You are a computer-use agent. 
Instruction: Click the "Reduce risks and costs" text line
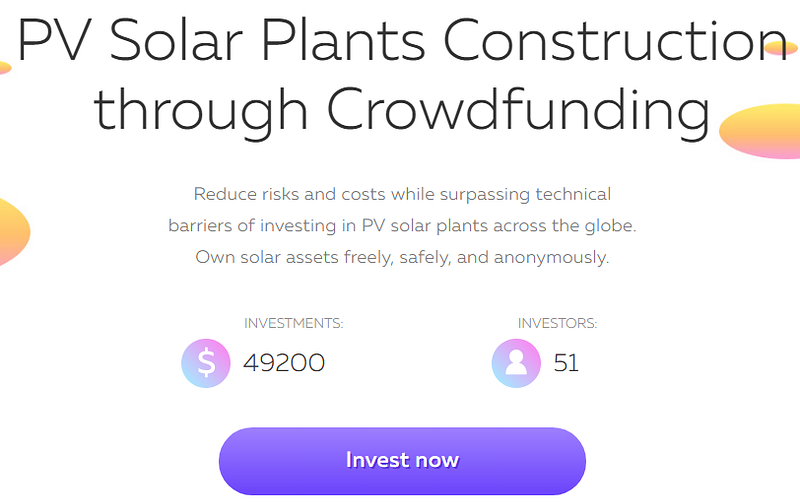tap(401, 193)
